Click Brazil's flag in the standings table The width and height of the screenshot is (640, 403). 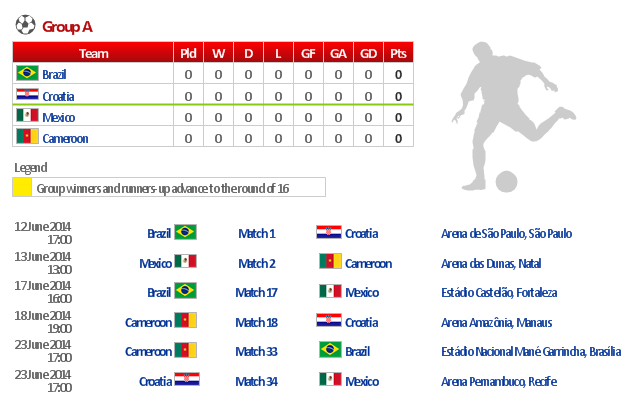[27, 73]
